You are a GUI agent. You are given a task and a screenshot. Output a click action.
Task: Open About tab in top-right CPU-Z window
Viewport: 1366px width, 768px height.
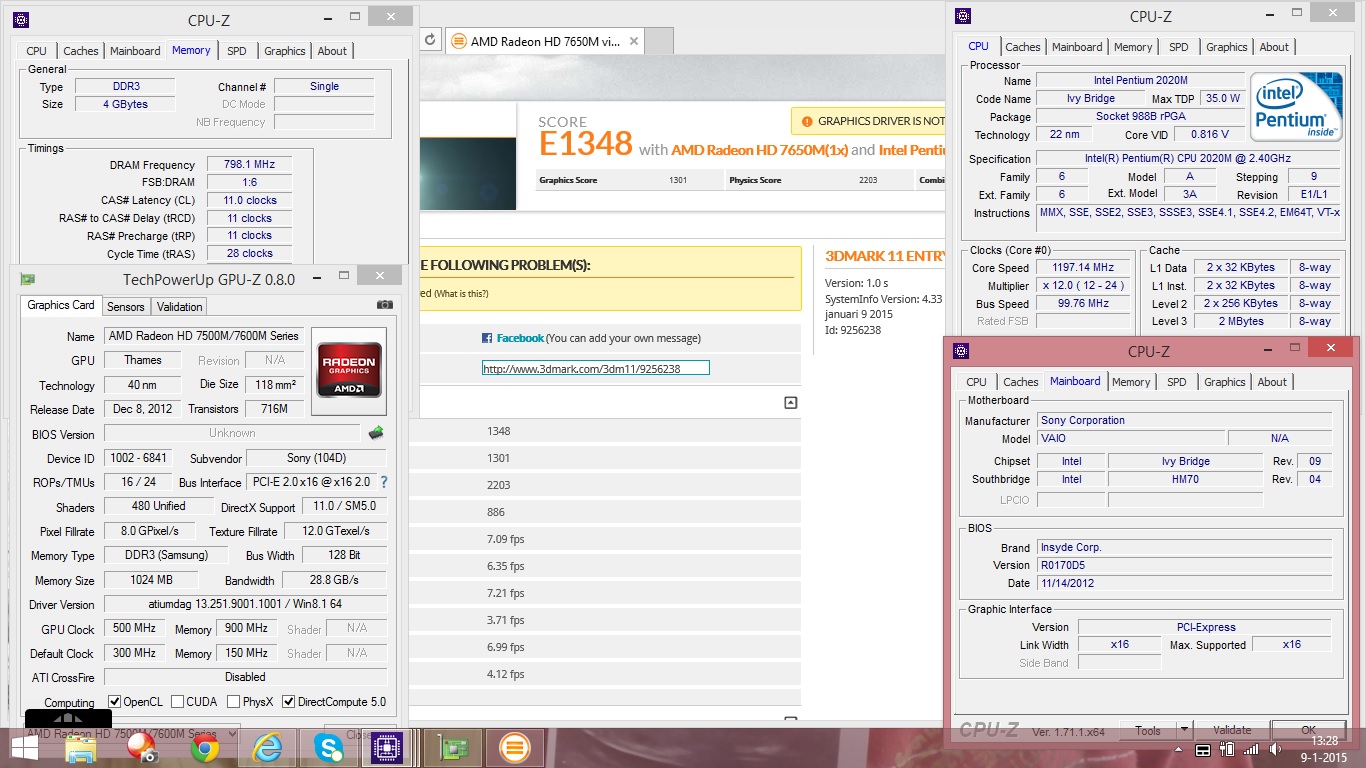pos(1274,47)
